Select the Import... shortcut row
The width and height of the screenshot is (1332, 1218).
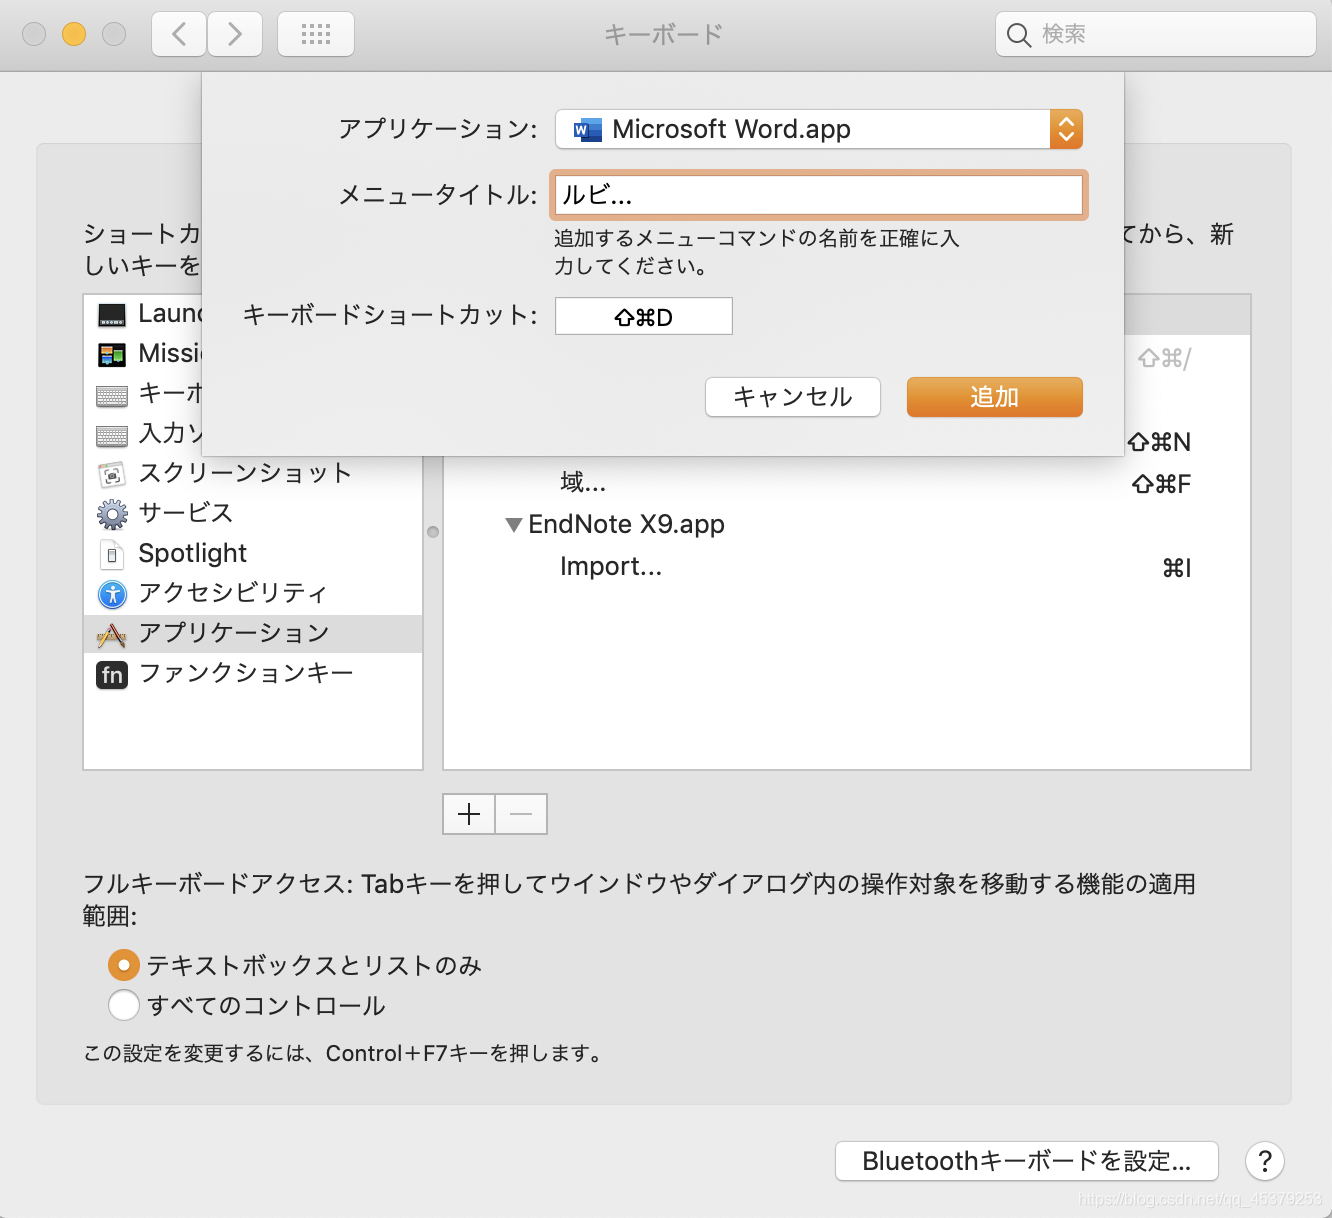pos(847,567)
